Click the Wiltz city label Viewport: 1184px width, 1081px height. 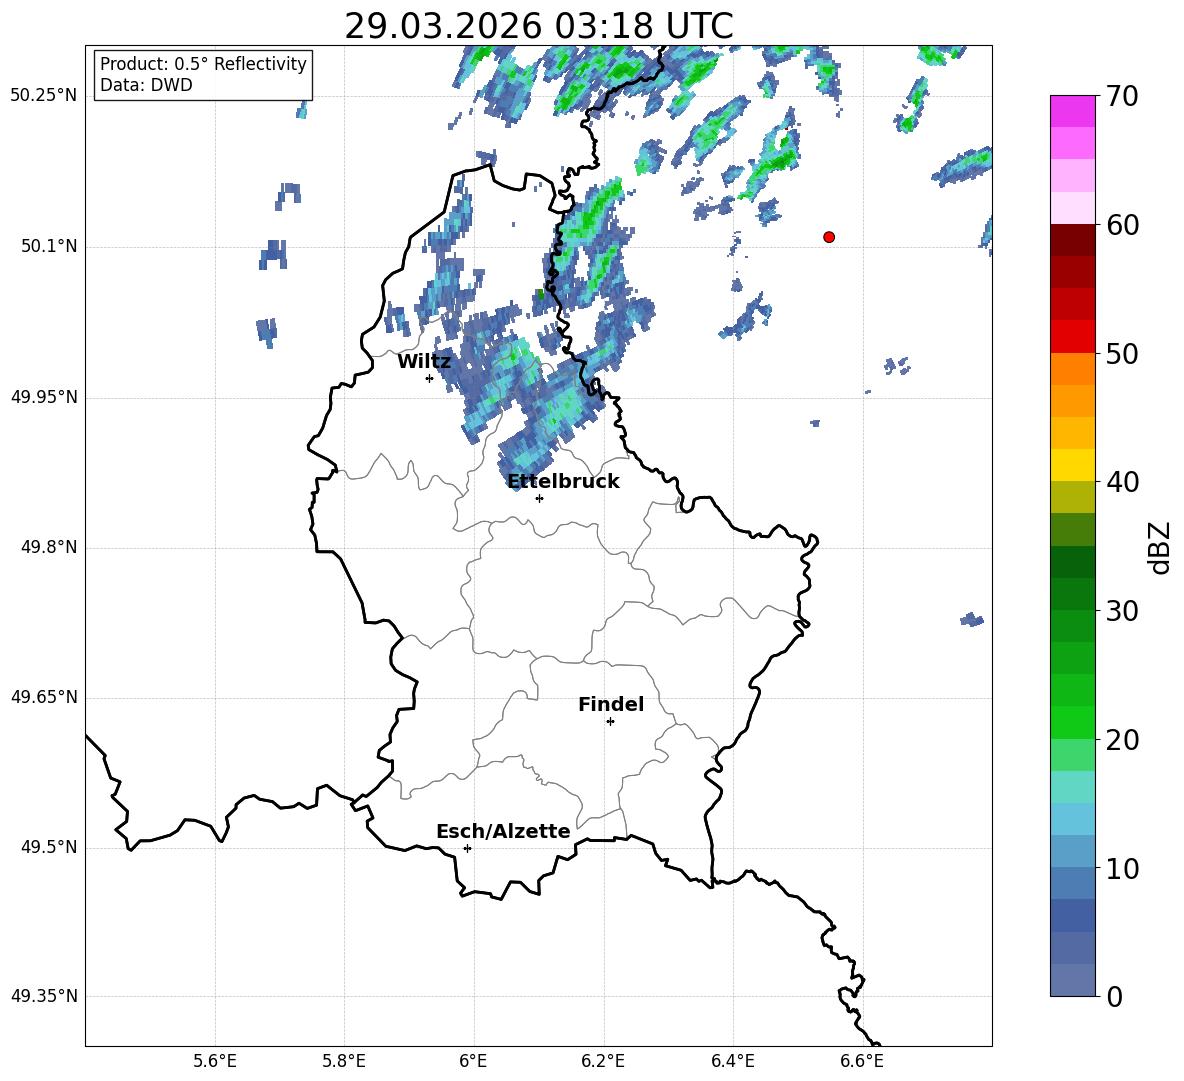[x=424, y=362]
